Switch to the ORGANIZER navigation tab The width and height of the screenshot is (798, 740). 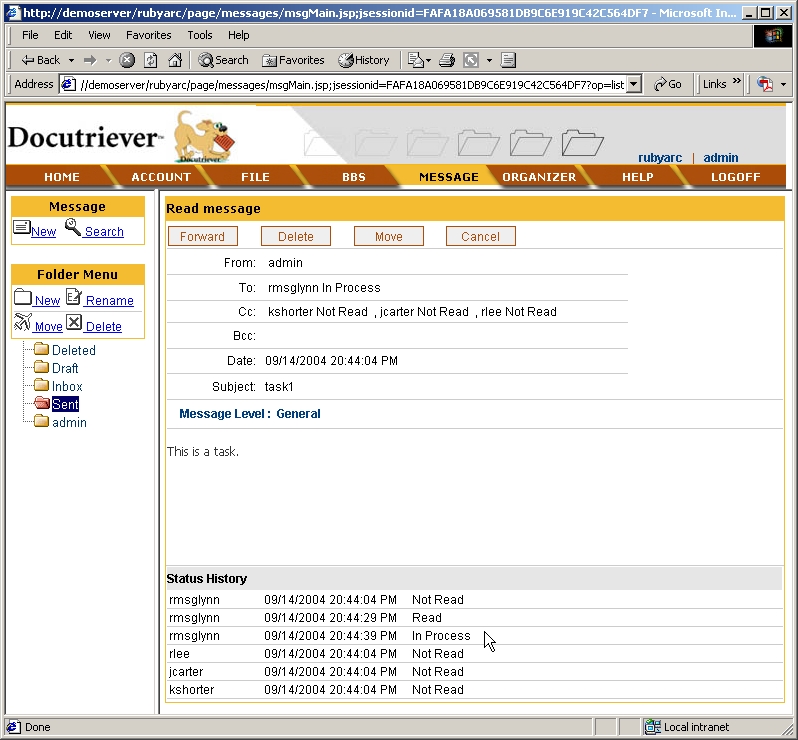click(539, 177)
